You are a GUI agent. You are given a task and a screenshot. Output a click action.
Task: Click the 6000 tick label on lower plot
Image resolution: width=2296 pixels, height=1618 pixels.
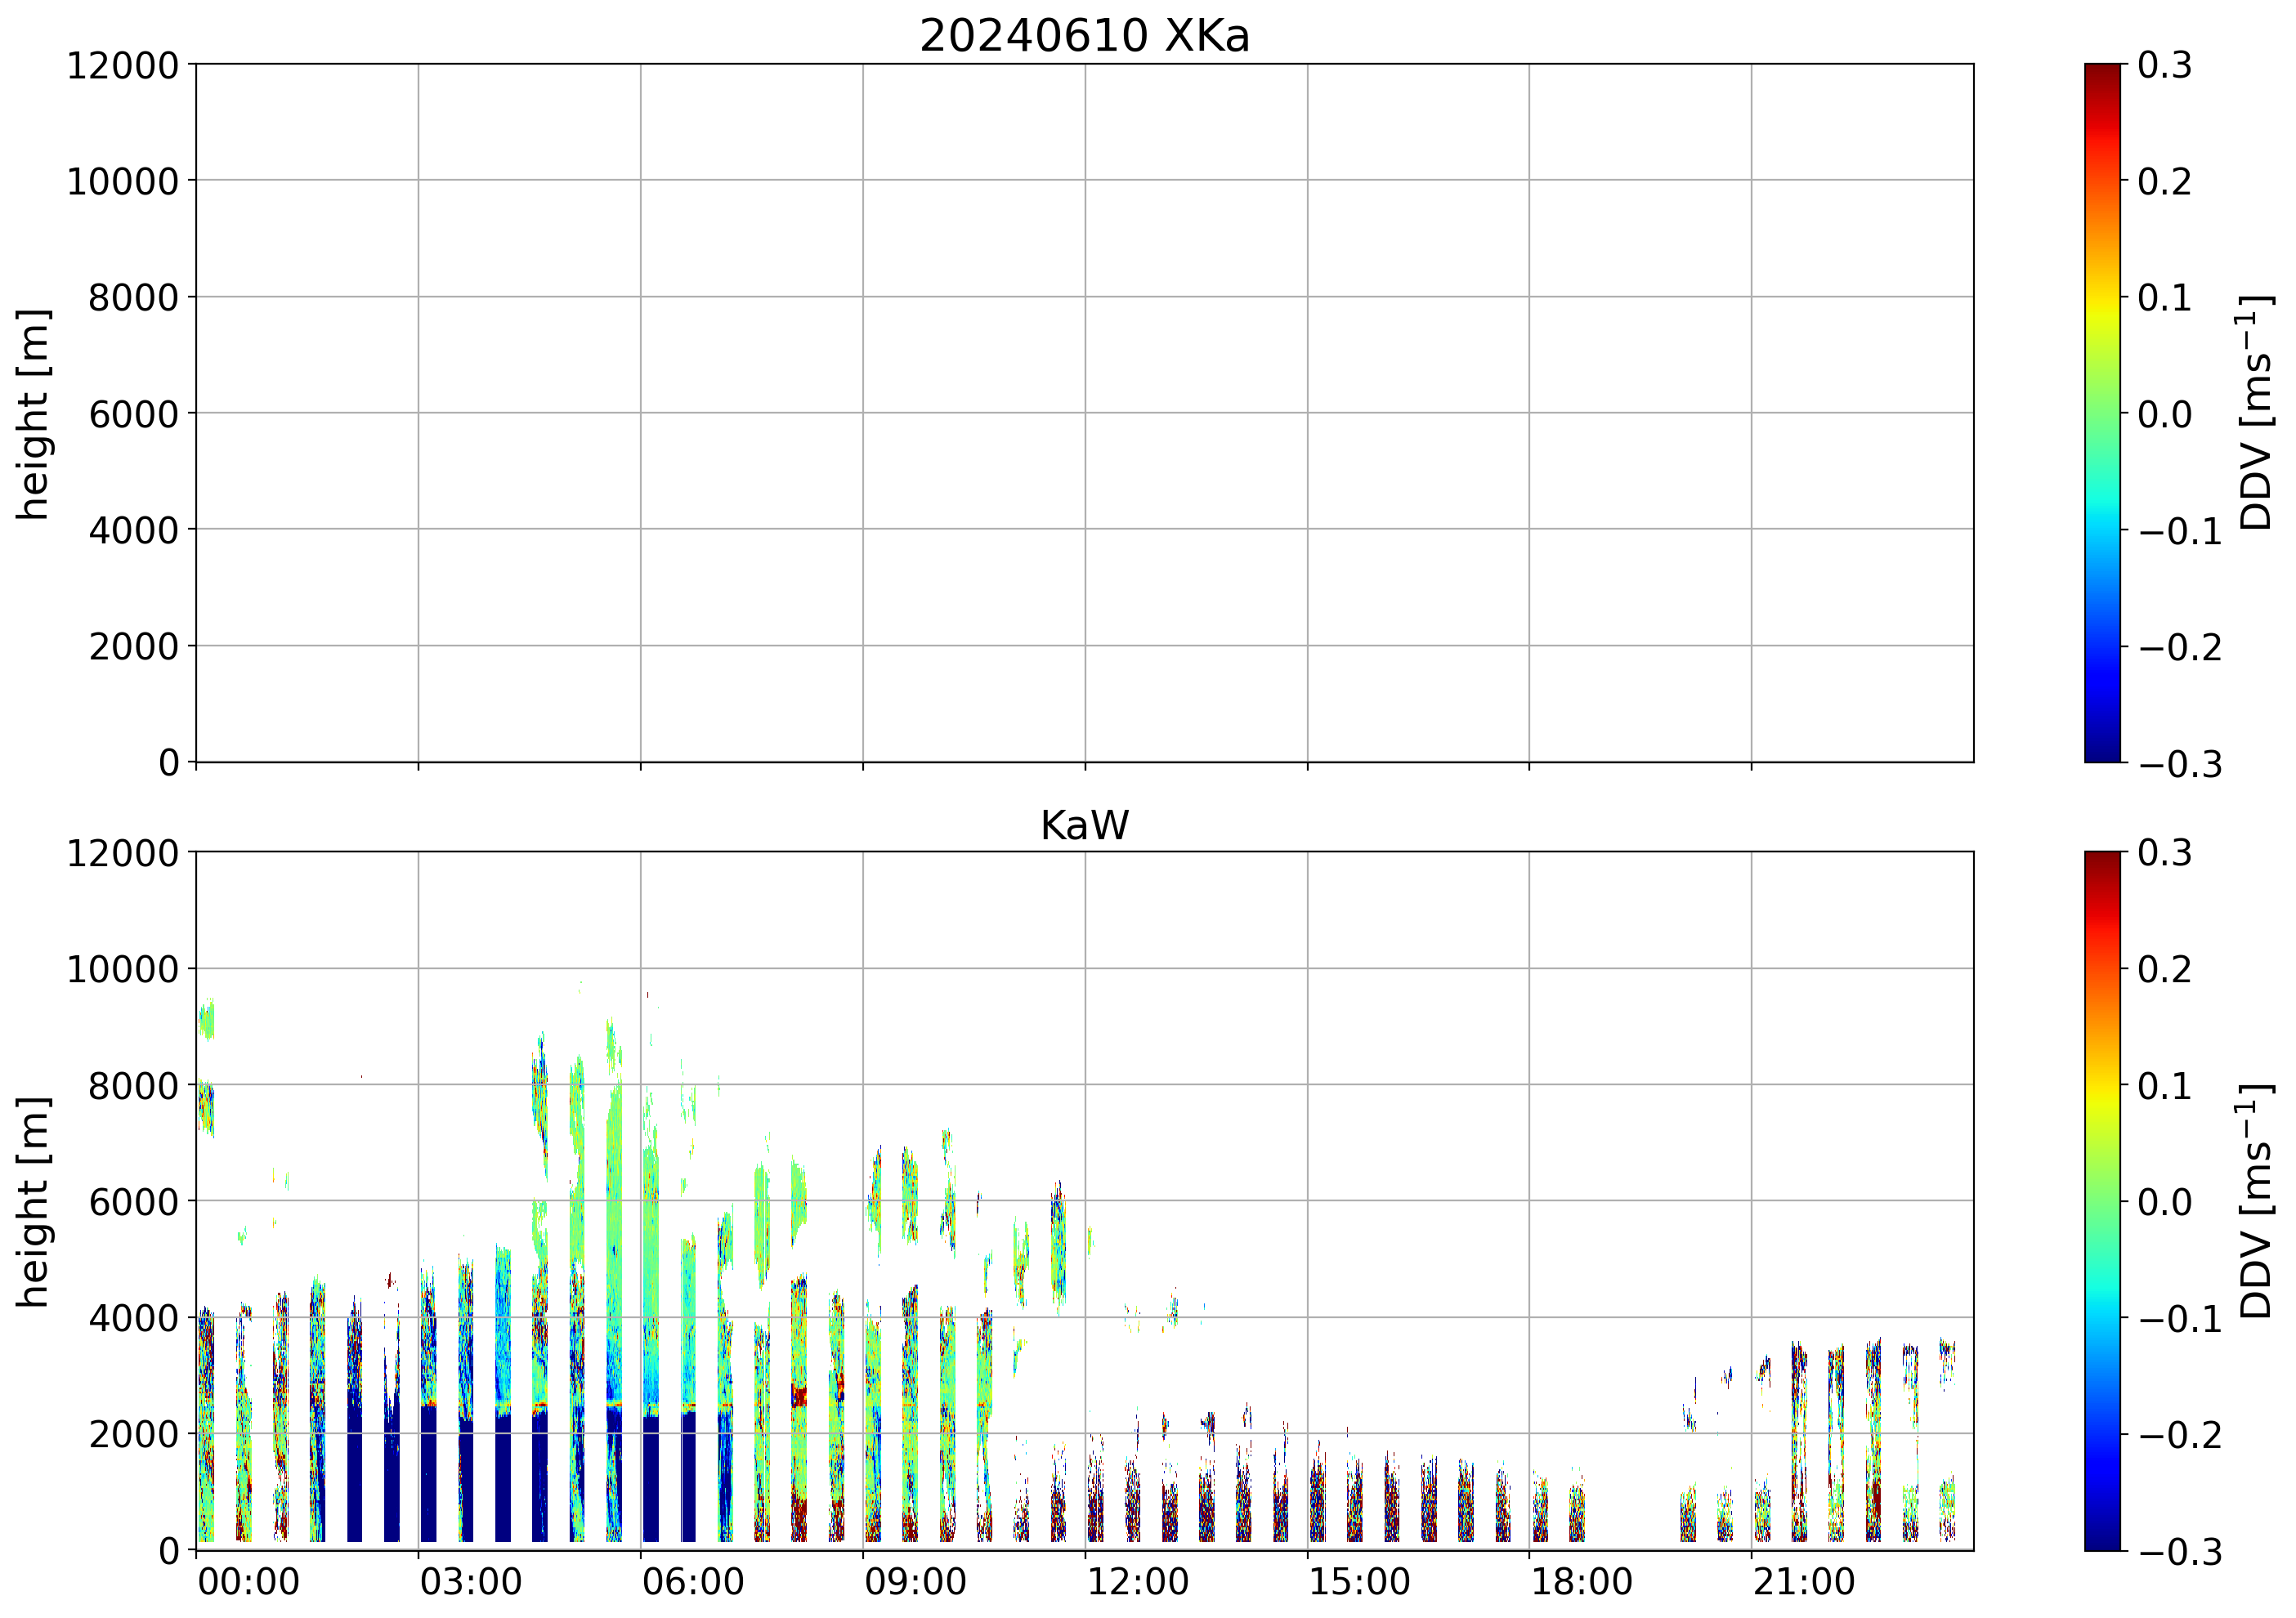coord(133,1202)
